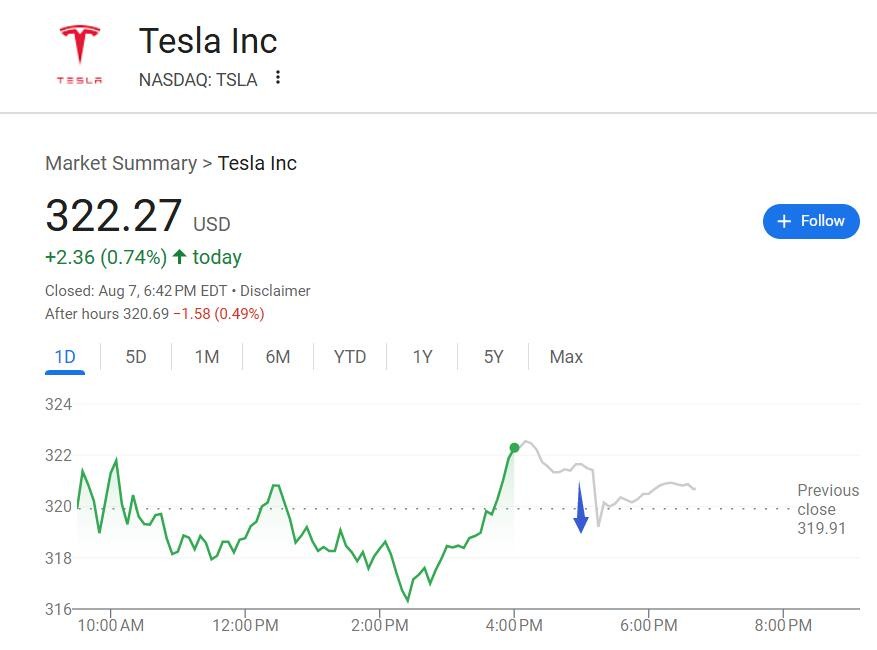Click the green up arrow next to today
The width and height of the screenshot is (877, 650).
pyautogui.click(x=180, y=257)
